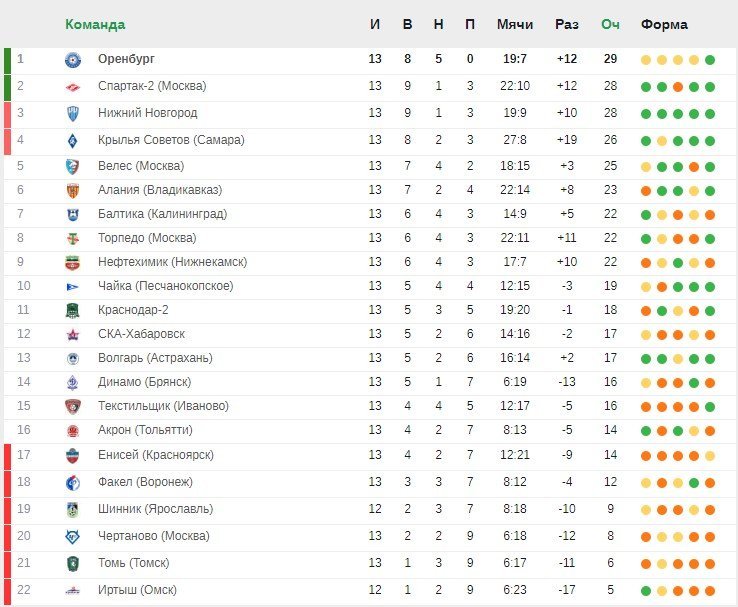Viewport: 738px width, 607px height.
Task: Click the Торпедо (Москва) club logo
Action: tap(72, 239)
